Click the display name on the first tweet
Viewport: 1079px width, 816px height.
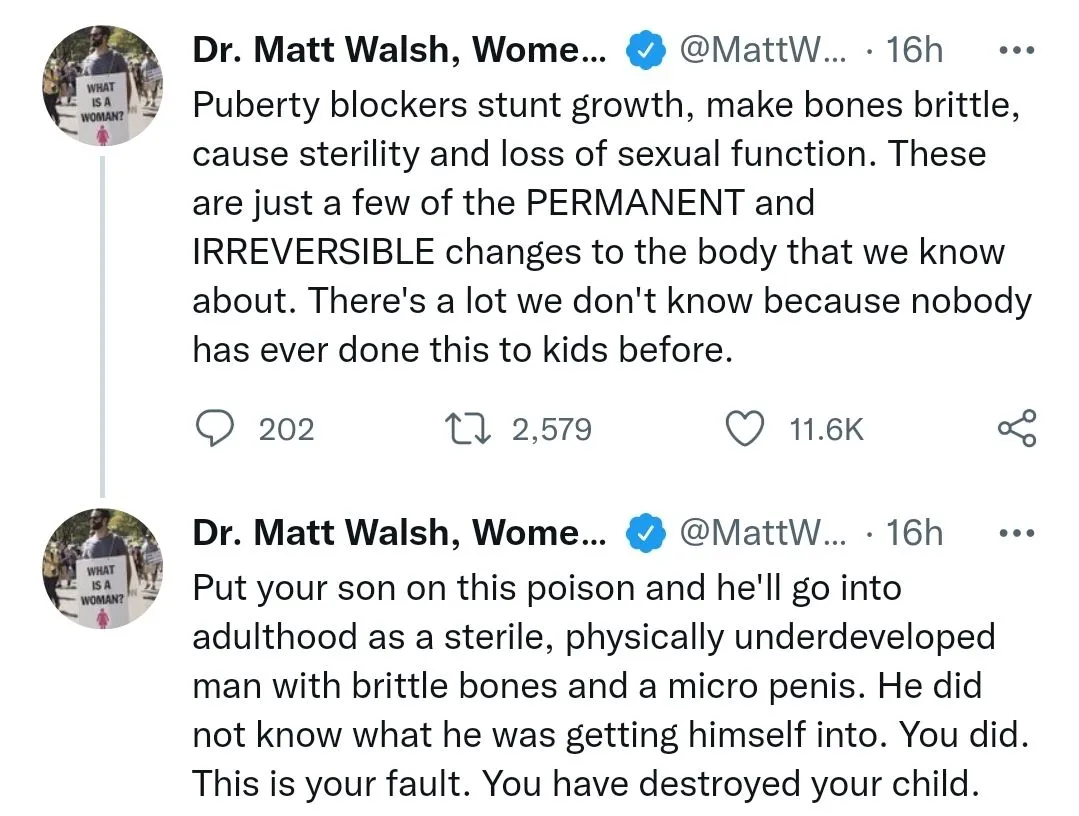pos(399,50)
